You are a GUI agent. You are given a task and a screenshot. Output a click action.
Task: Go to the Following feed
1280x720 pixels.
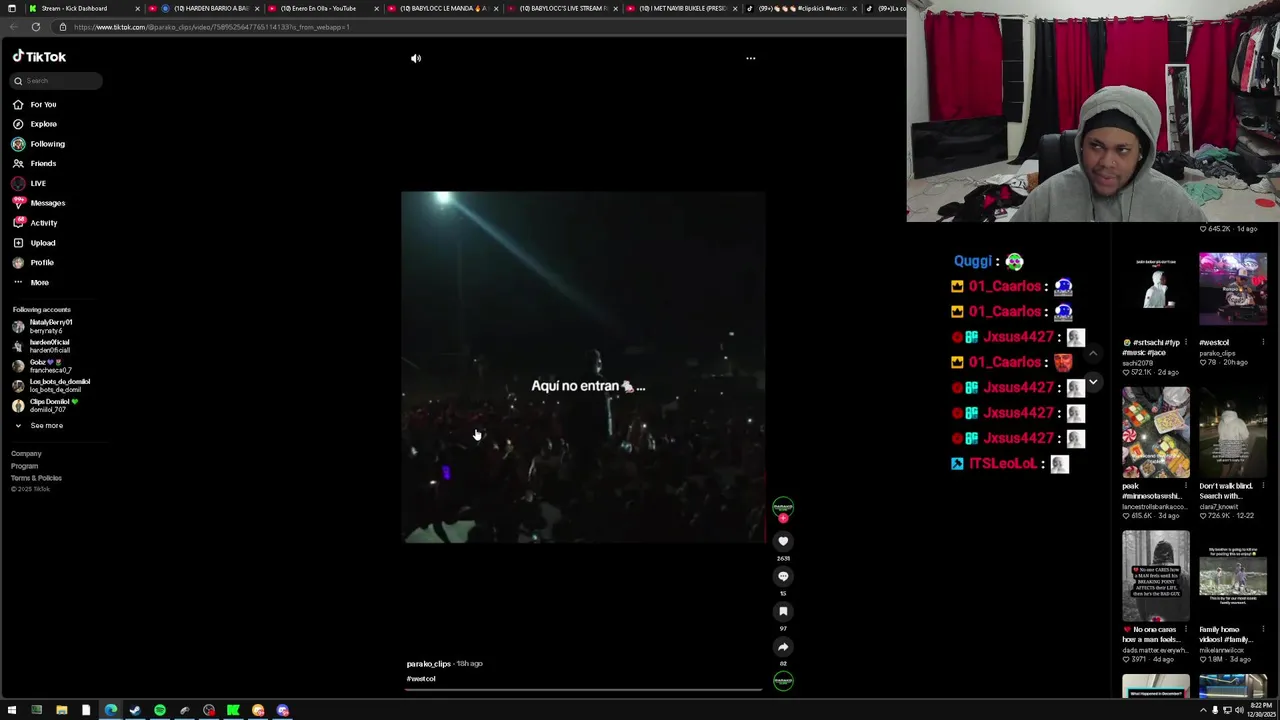tap(38, 144)
